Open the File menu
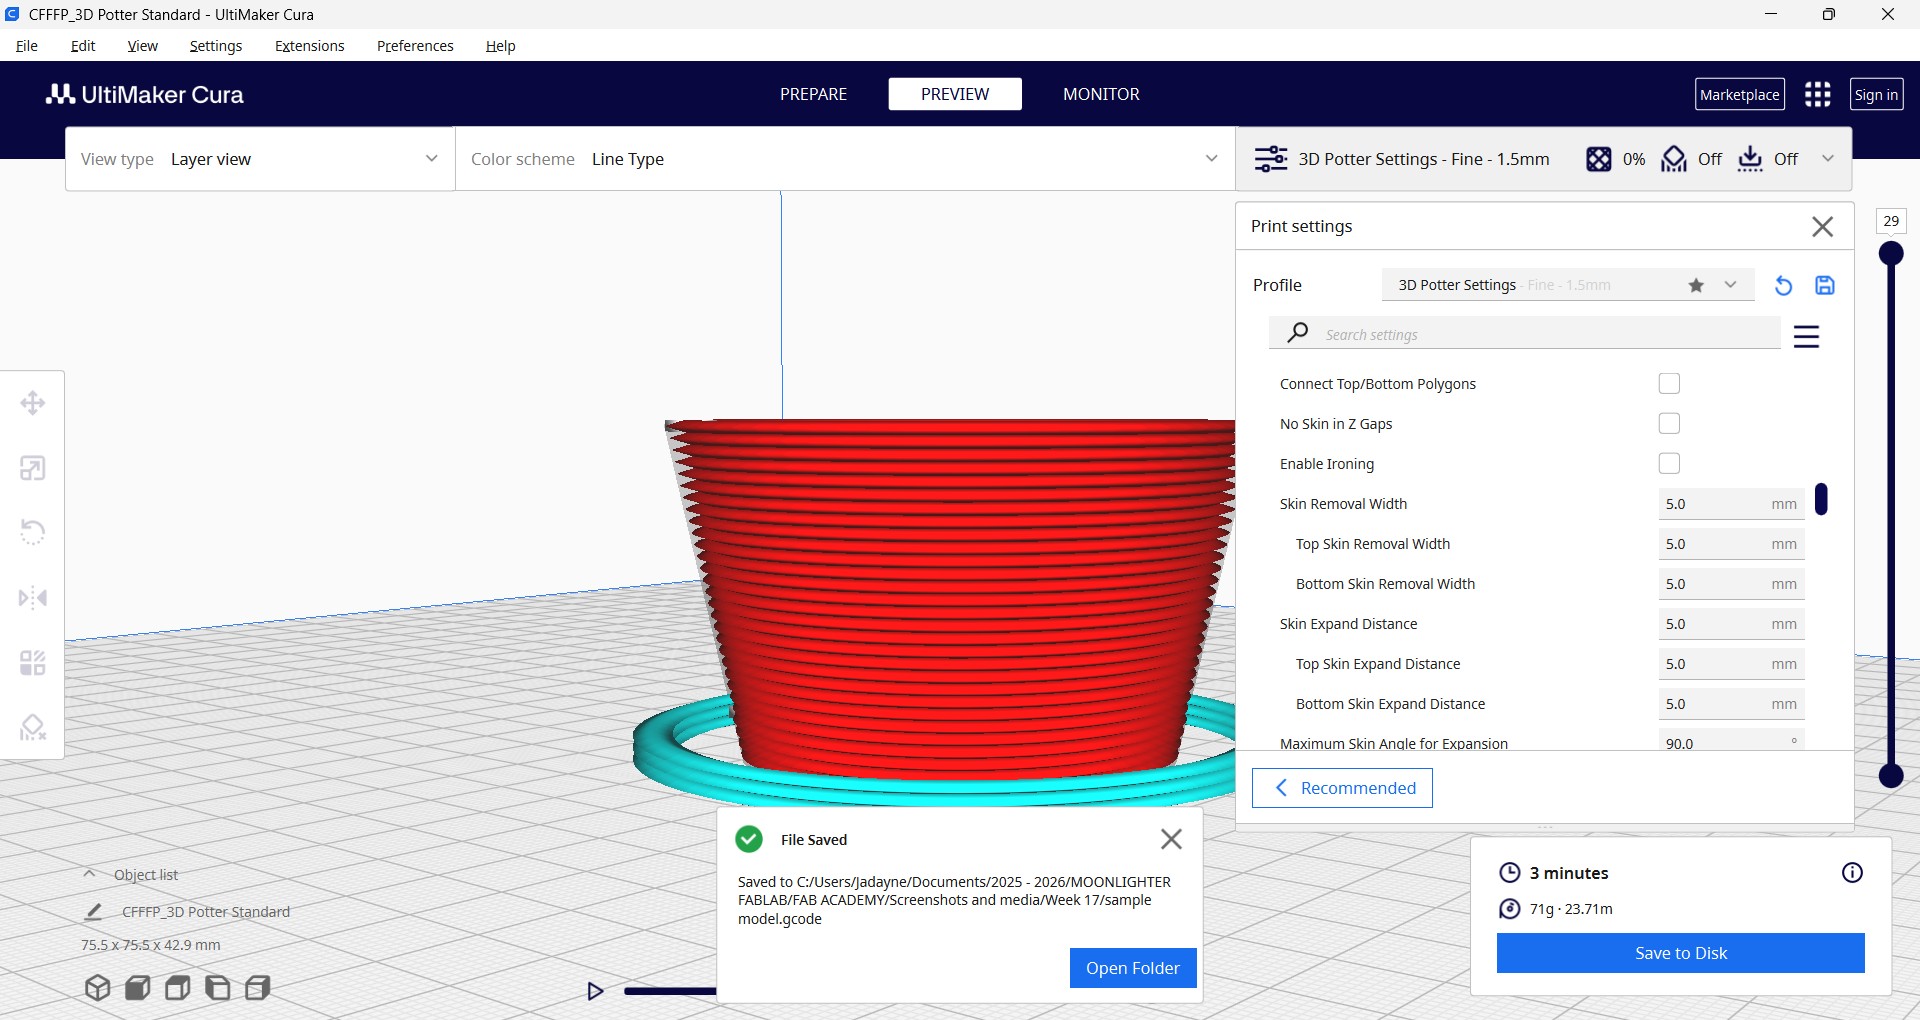The width and height of the screenshot is (1920, 1020). click(27, 46)
